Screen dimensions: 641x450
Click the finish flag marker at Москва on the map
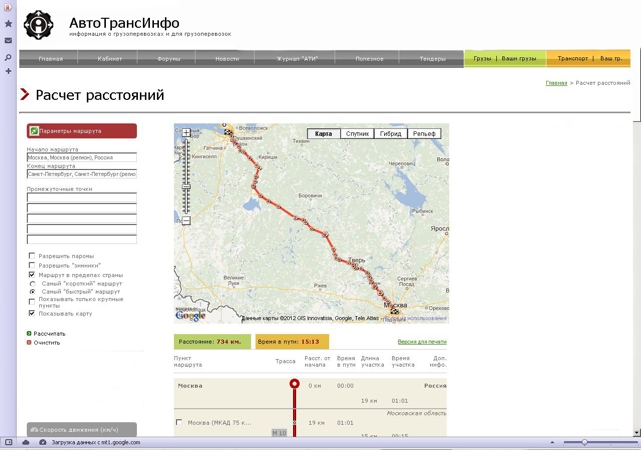pos(394,312)
